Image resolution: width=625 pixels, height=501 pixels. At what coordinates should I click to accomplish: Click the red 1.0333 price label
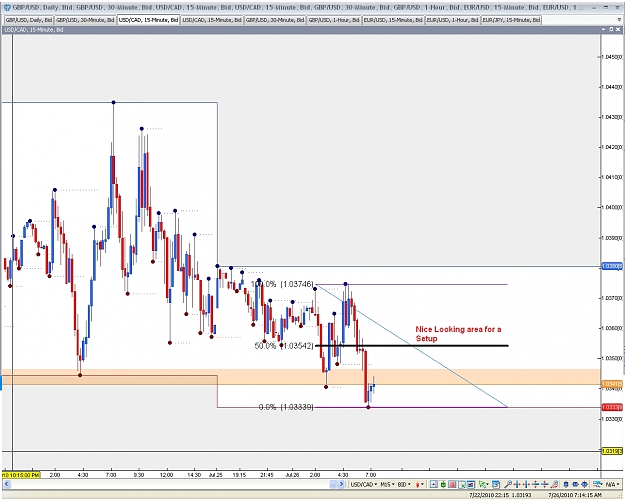point(611,407)
